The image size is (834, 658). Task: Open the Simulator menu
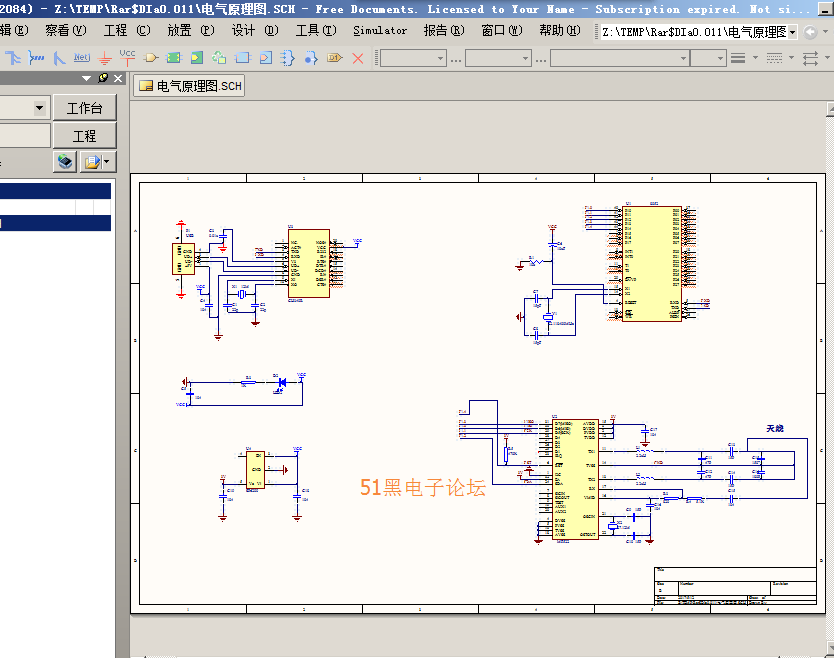click(x=380, y=31)
